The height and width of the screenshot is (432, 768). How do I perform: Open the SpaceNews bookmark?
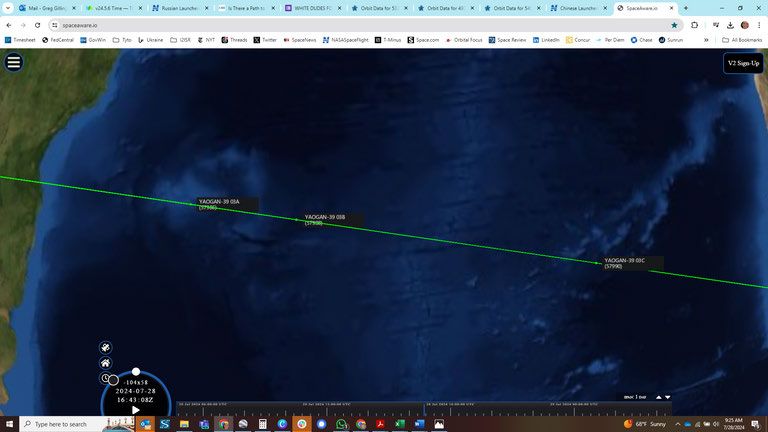[300, 40]
